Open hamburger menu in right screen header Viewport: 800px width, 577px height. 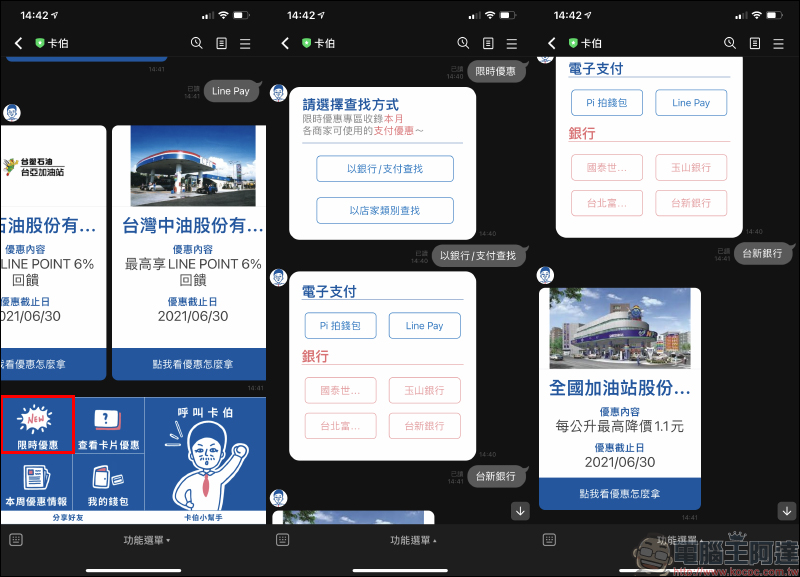point(778,43)
